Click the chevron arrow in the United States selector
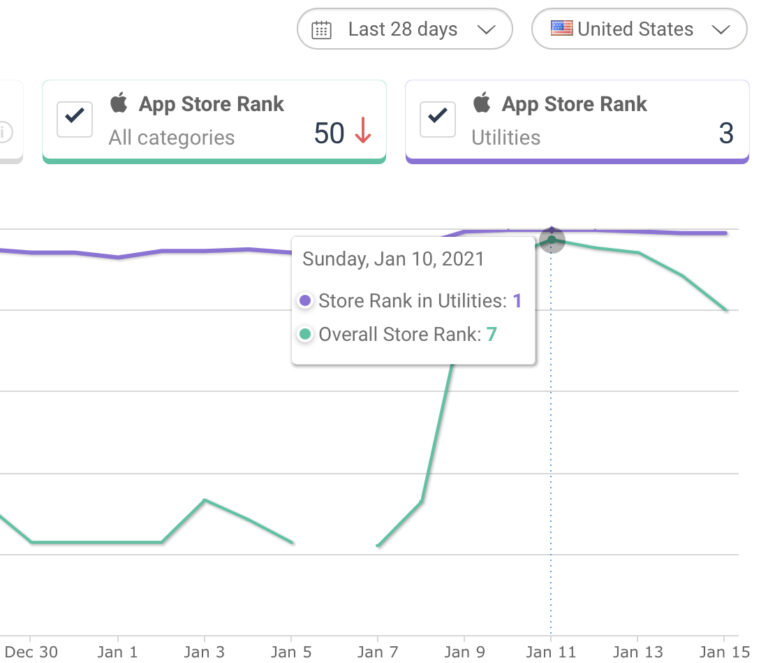Screen dimensions: 768x663 pyautogui.click(x=721, y=30)
